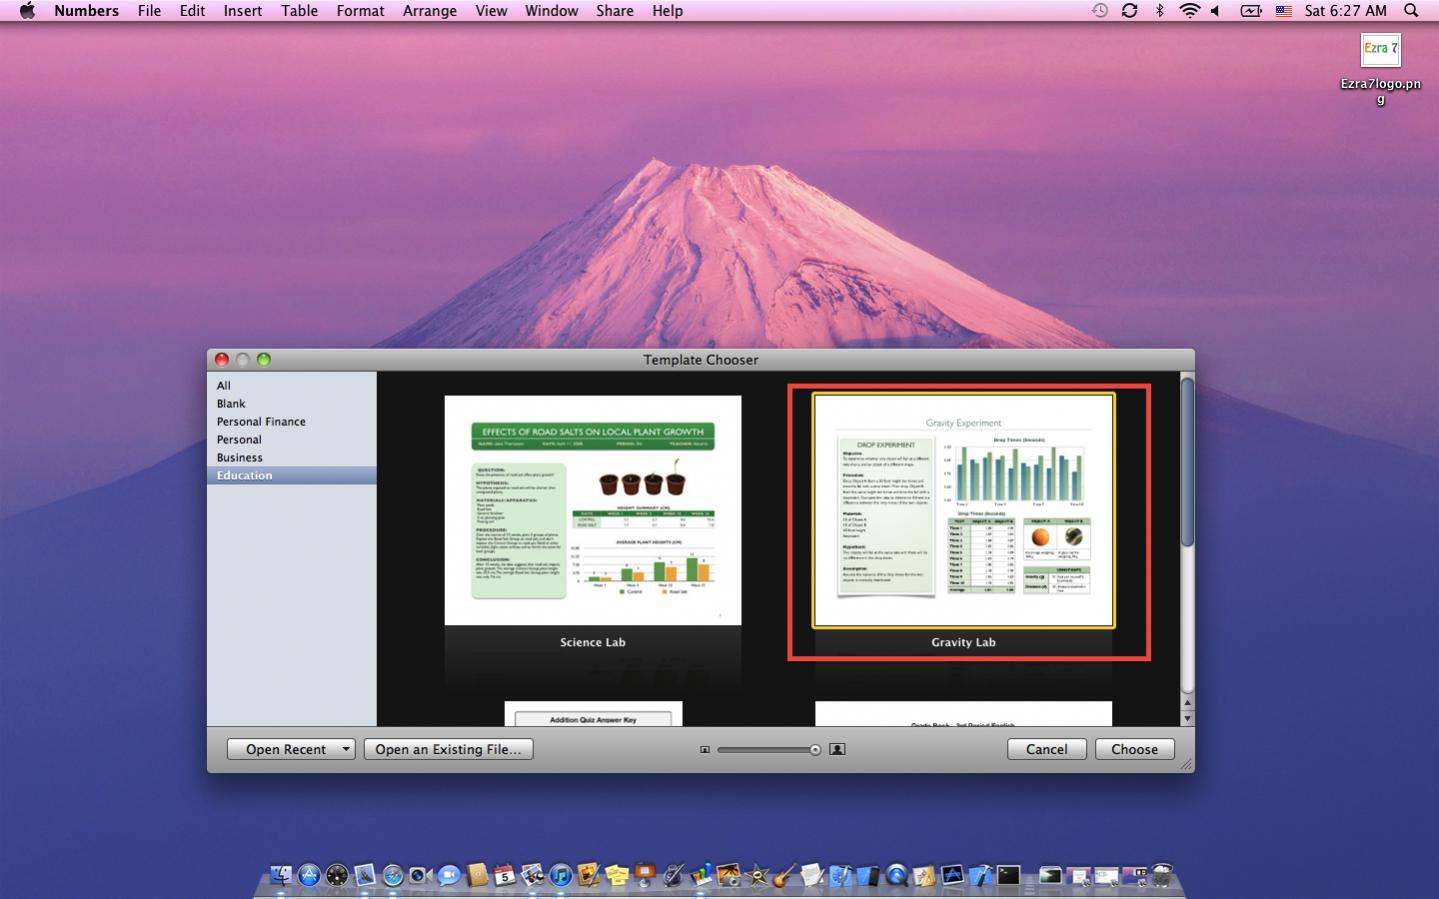The height and width of the screenshot is (899, 1439).
Task: Click the scroll down arrow
Action: (x=1188, y=719)
